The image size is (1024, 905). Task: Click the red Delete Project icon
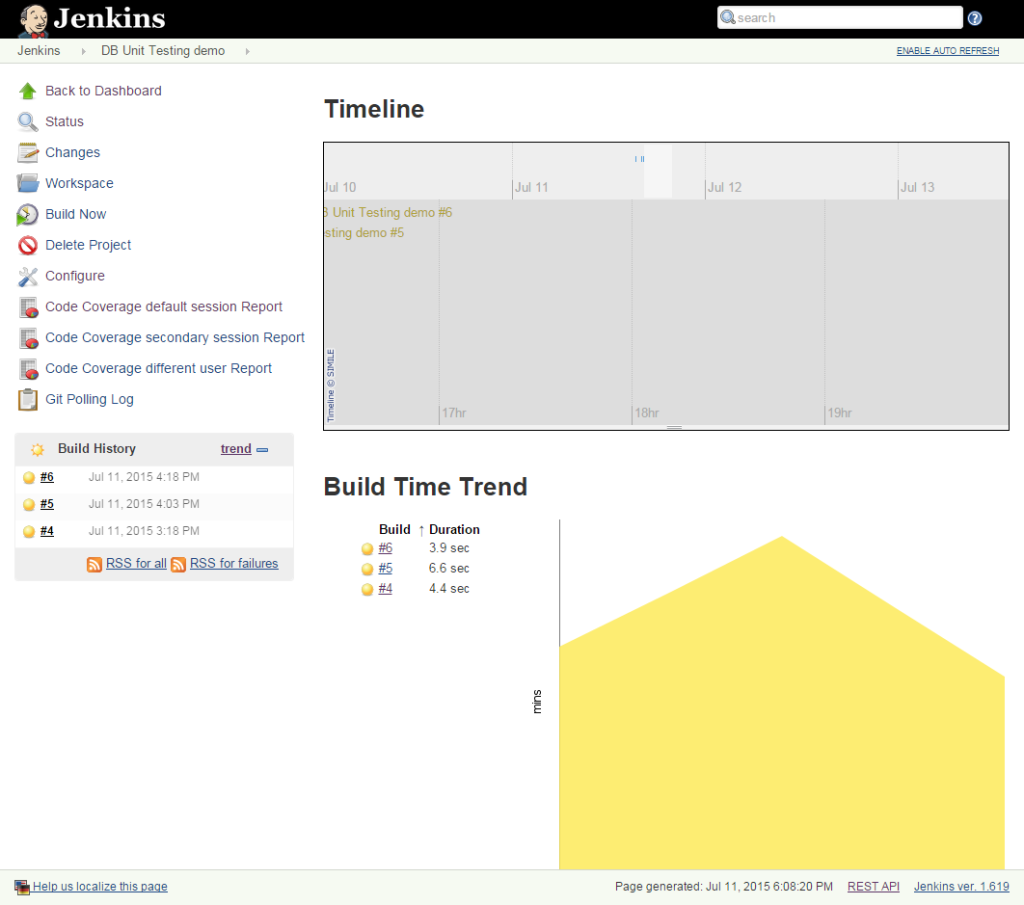point(27,245)
